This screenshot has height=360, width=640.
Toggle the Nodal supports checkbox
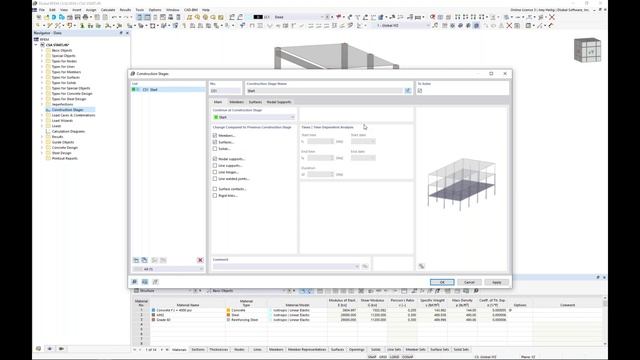pos(215,159)
